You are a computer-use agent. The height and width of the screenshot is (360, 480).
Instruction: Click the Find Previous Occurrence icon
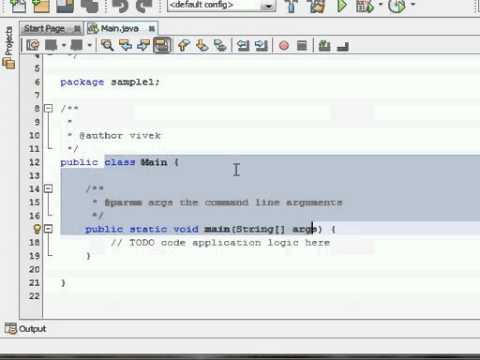point(126,45)
